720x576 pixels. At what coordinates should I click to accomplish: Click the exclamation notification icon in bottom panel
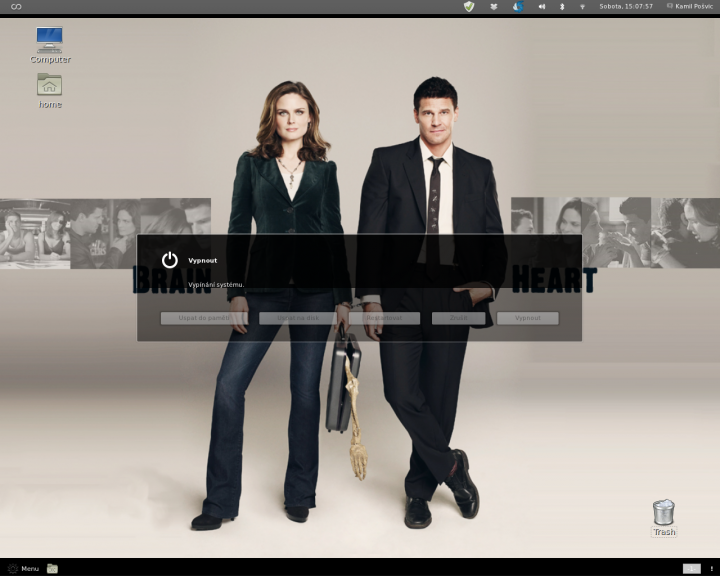712,569
